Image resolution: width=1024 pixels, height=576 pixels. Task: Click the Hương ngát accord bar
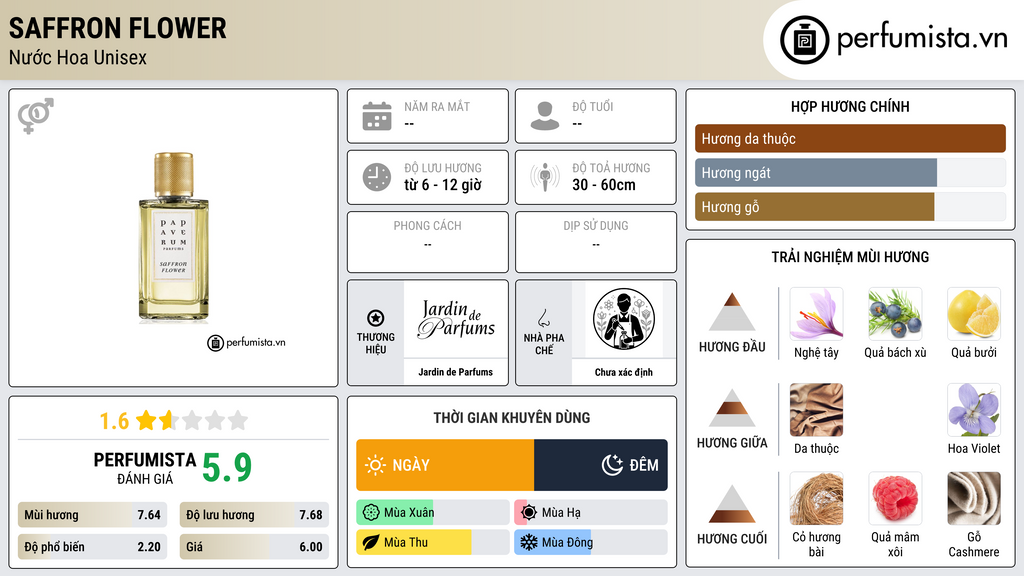[x=850, y=173]
